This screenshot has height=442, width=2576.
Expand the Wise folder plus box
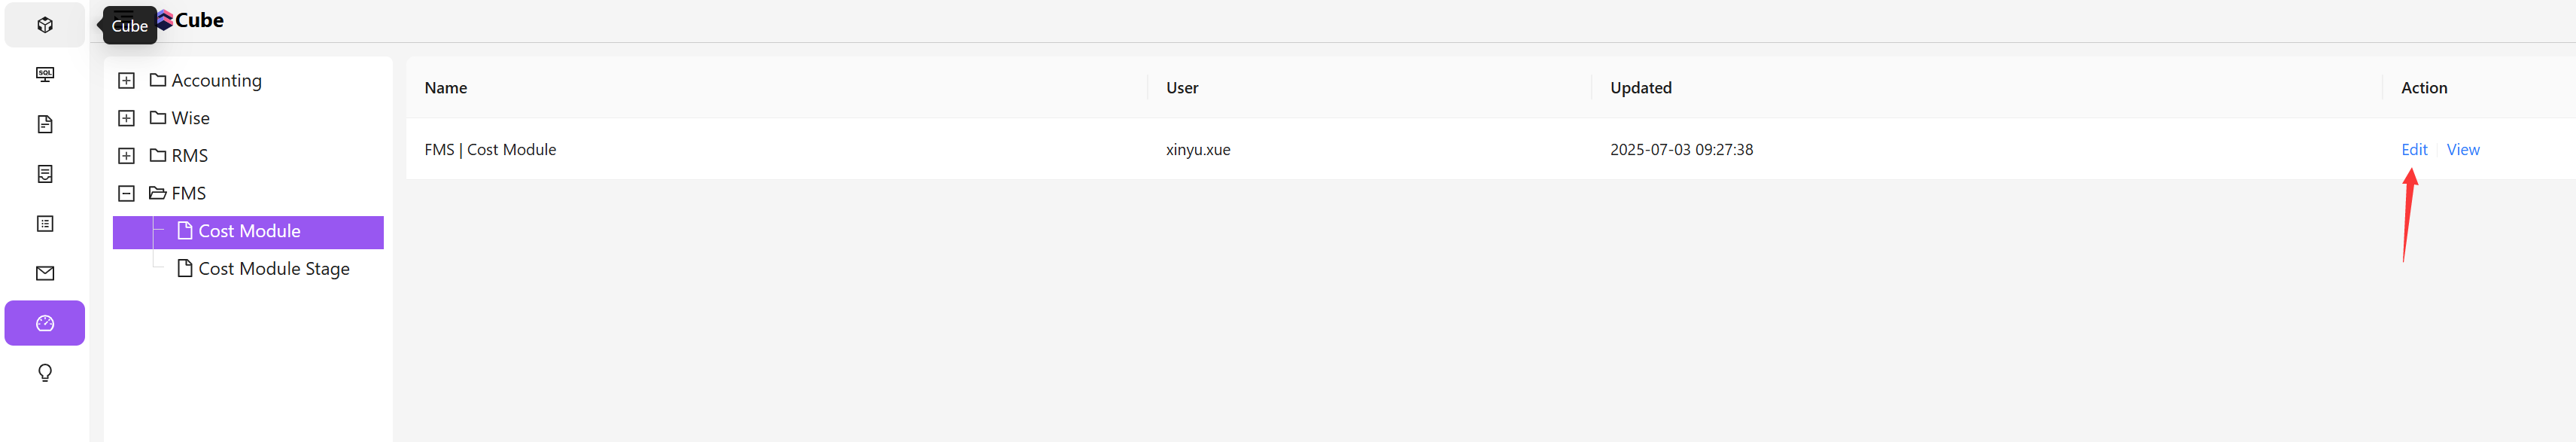tap(126, 118)
